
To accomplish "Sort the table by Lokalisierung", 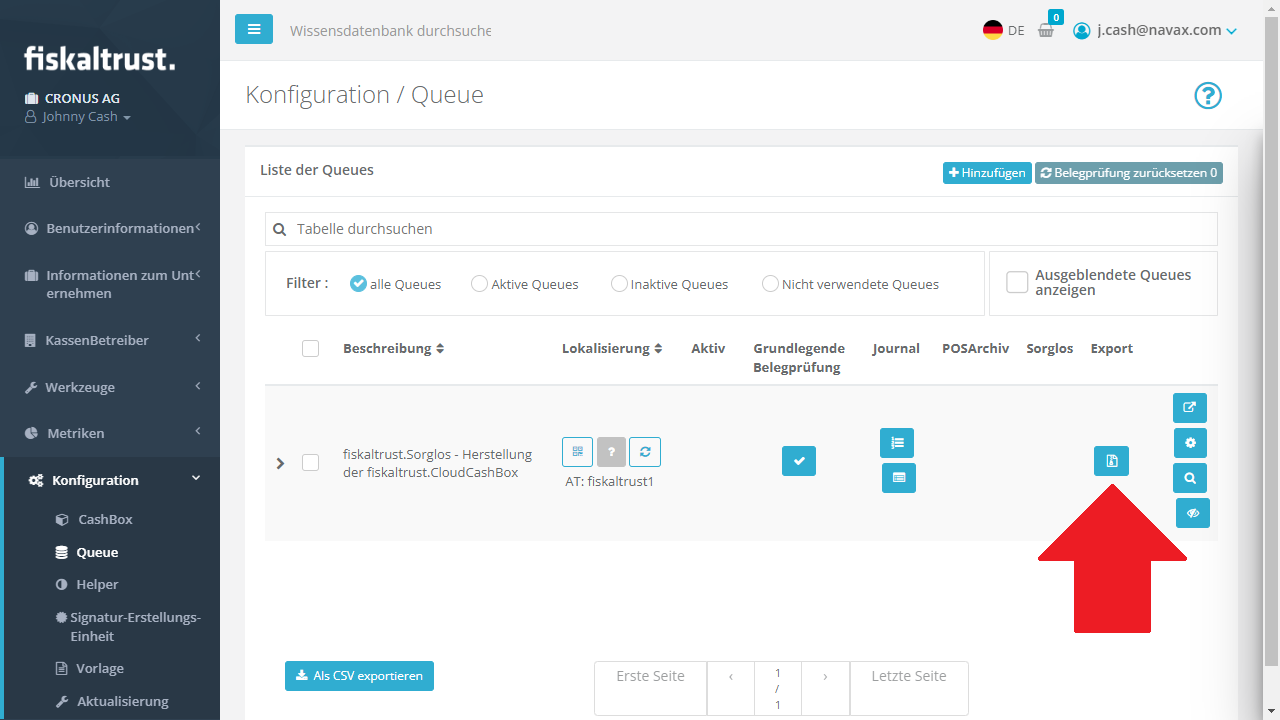I will tap(612, 348).
